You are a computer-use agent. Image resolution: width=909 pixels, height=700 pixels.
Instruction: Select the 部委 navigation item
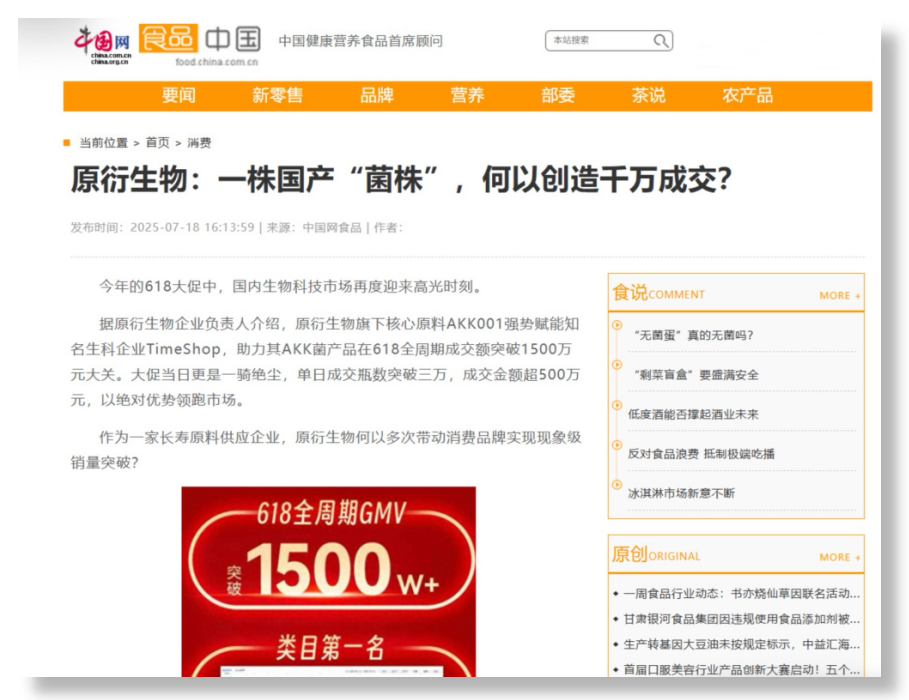[558, 95]
